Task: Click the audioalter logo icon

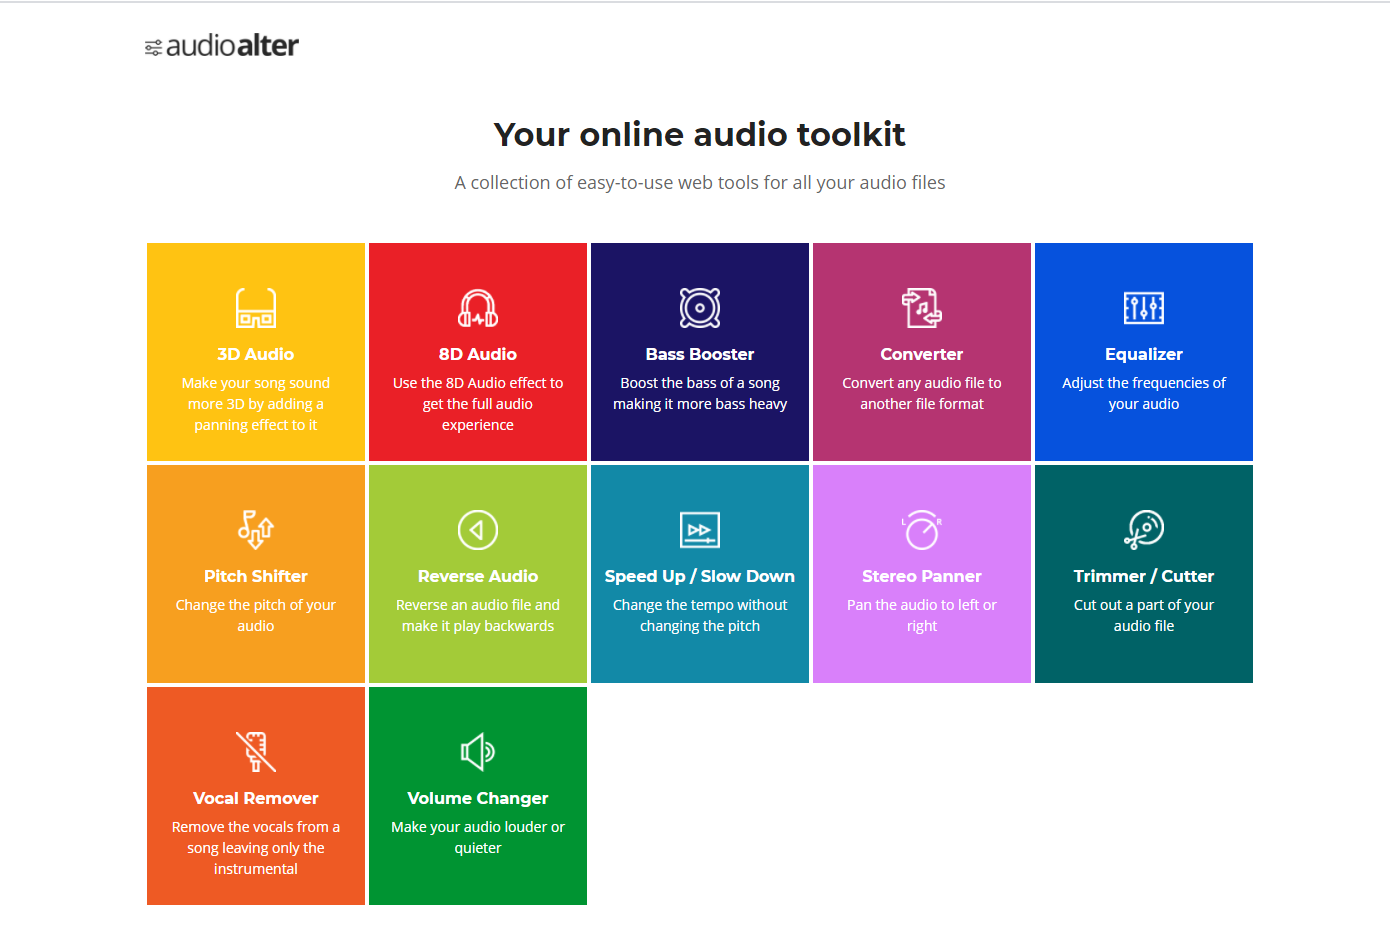Action: point(154,45)
